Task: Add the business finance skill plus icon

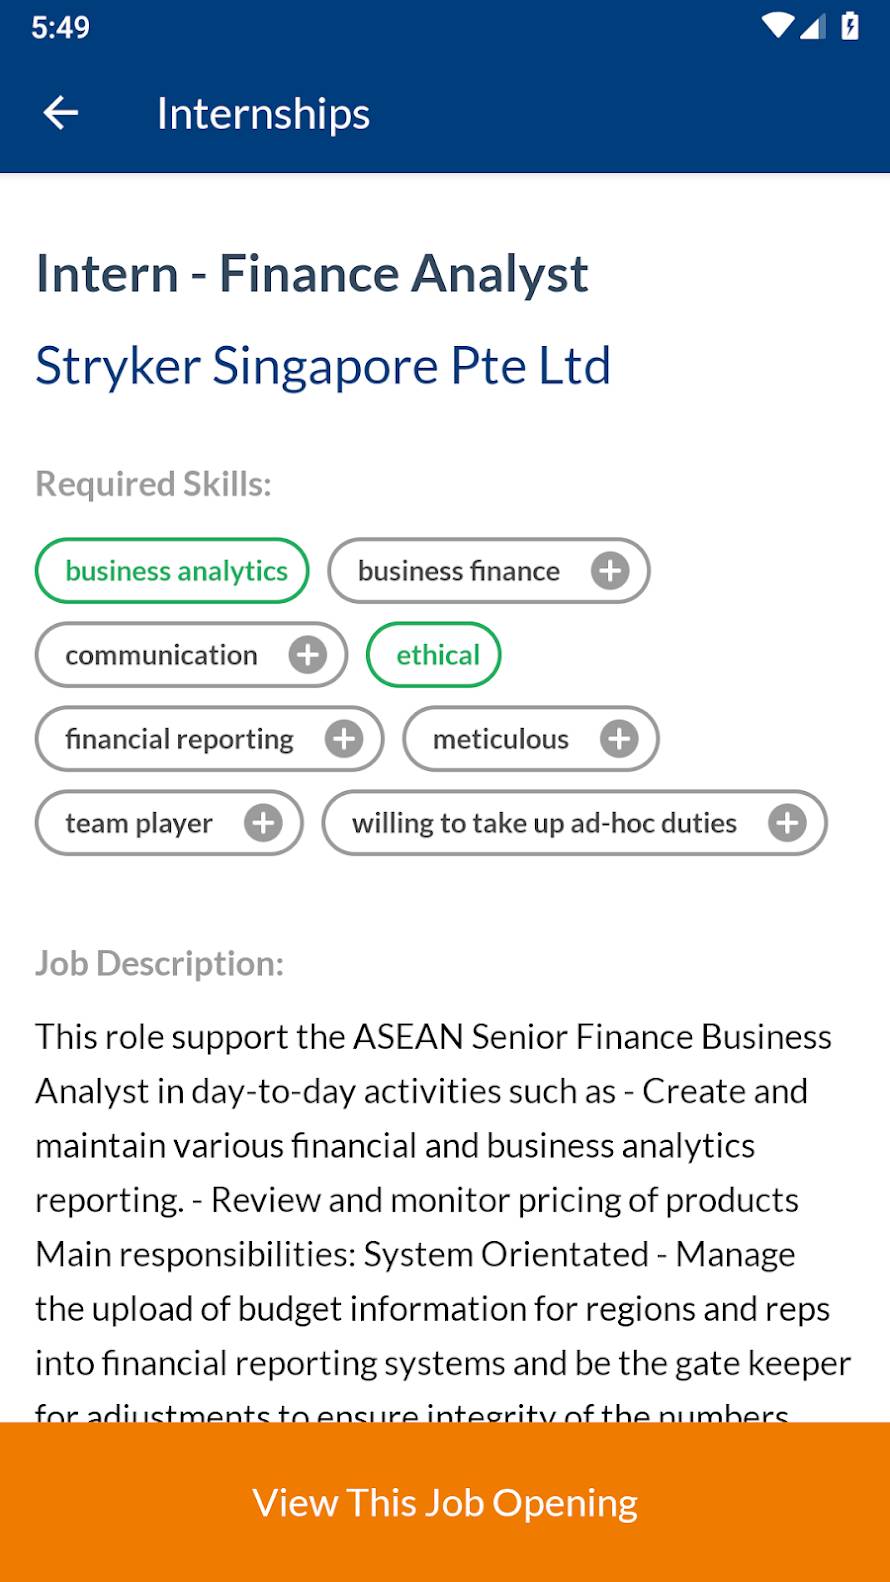Action: (x=610, y=571)
